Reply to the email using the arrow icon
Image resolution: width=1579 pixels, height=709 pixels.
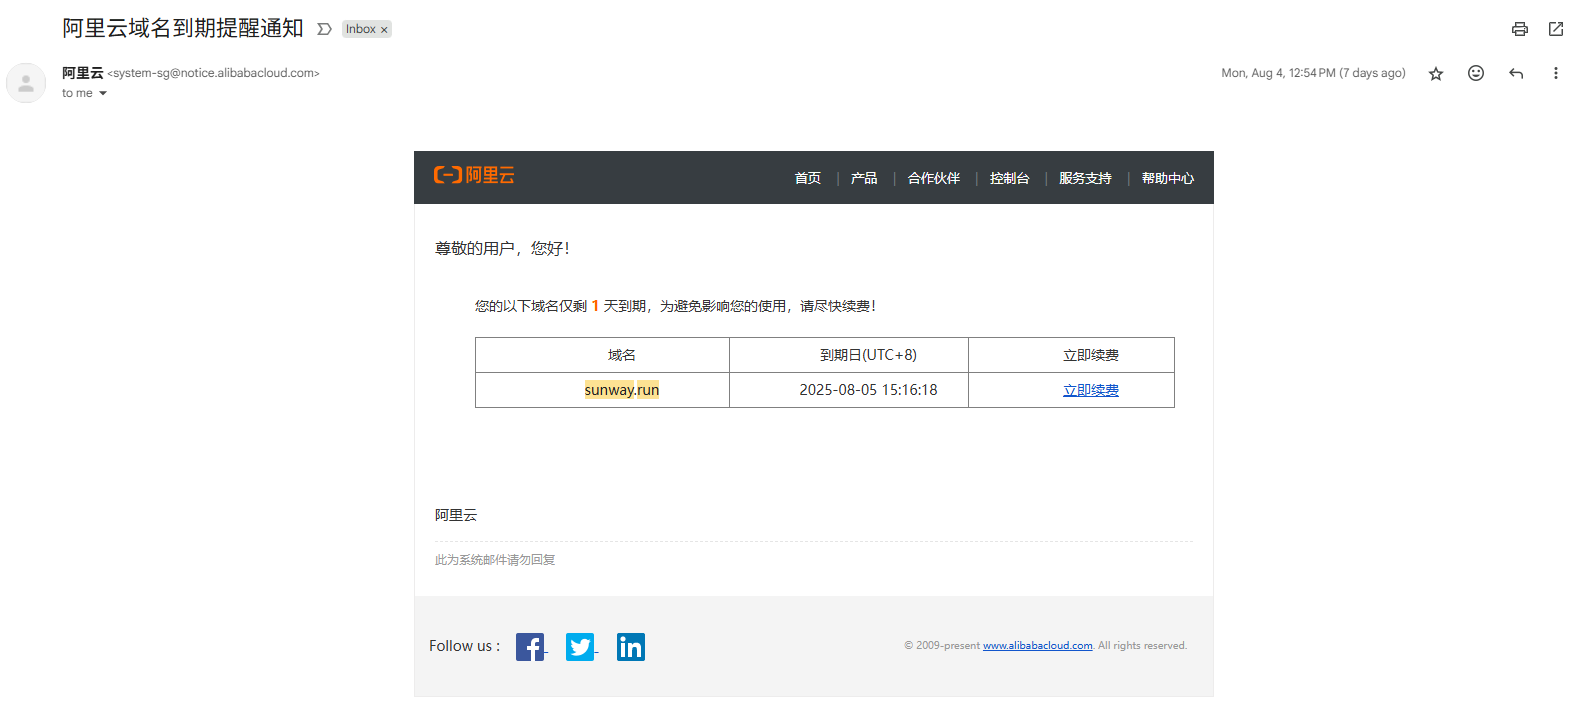[1515, 73]
